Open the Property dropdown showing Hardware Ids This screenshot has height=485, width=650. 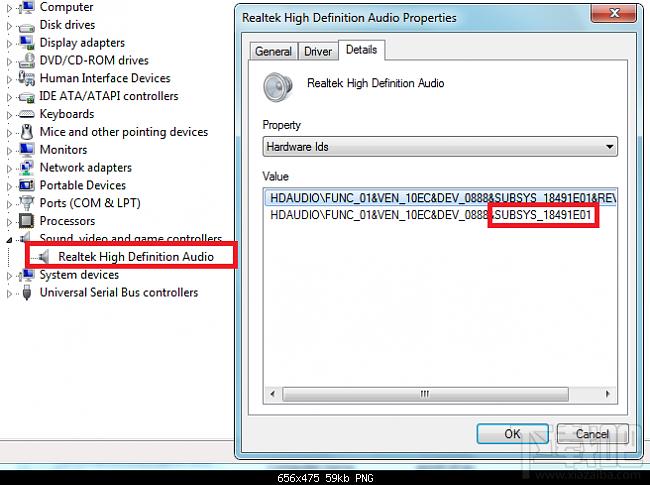[440, 147]
